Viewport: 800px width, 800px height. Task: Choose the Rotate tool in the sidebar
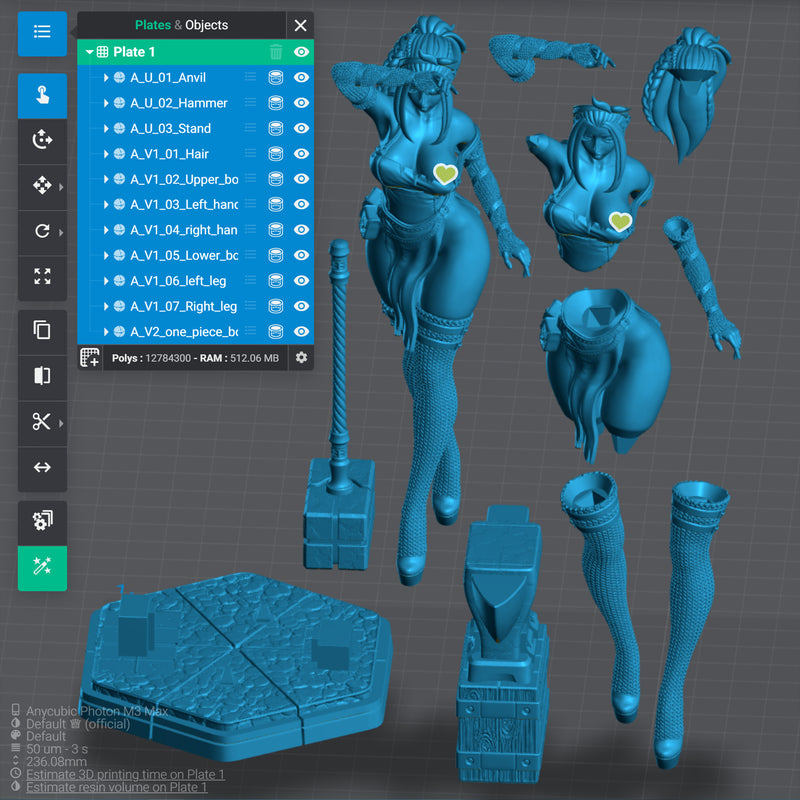click(42, 231)
